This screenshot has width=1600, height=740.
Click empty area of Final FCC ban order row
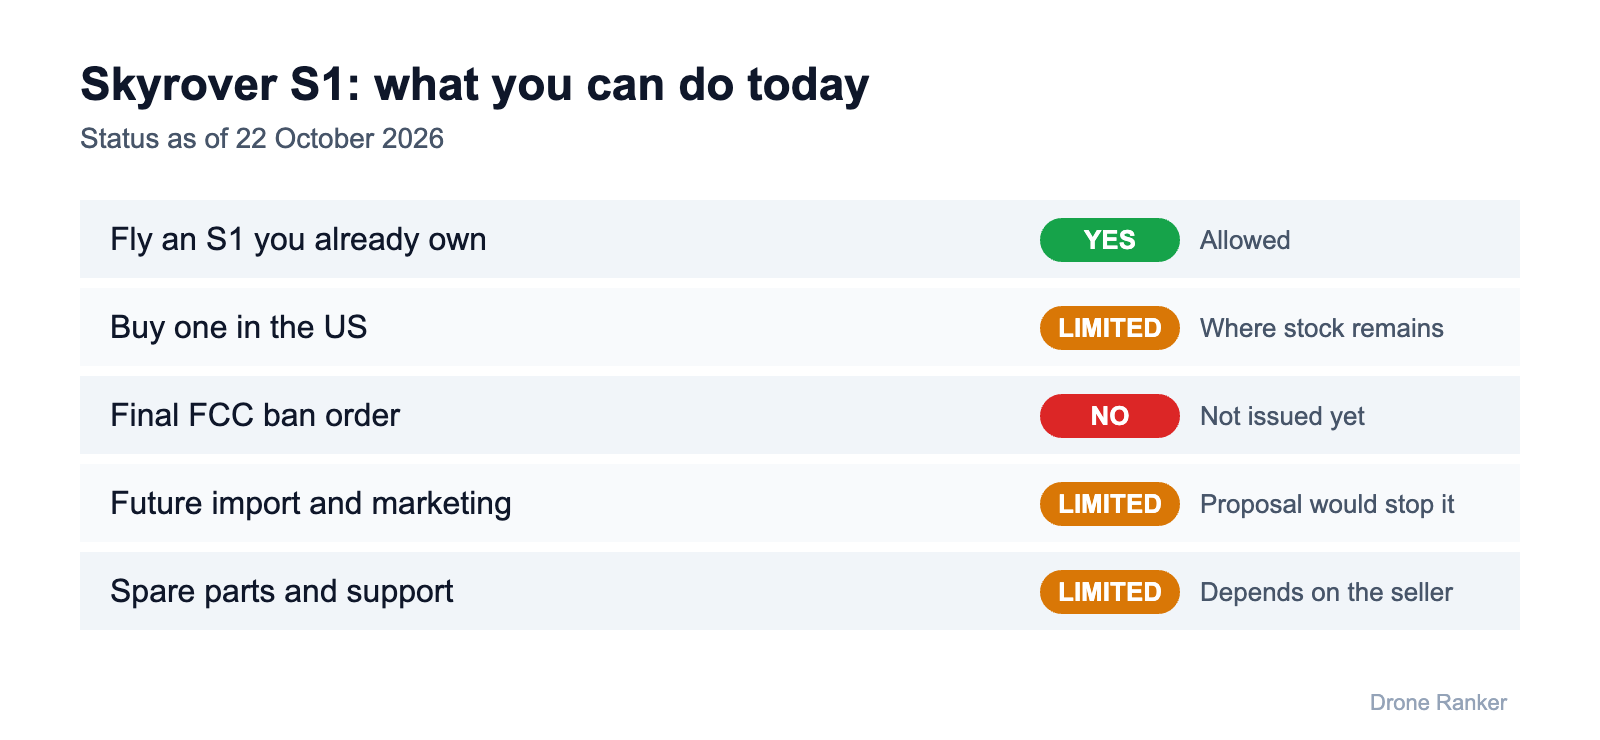720,415
